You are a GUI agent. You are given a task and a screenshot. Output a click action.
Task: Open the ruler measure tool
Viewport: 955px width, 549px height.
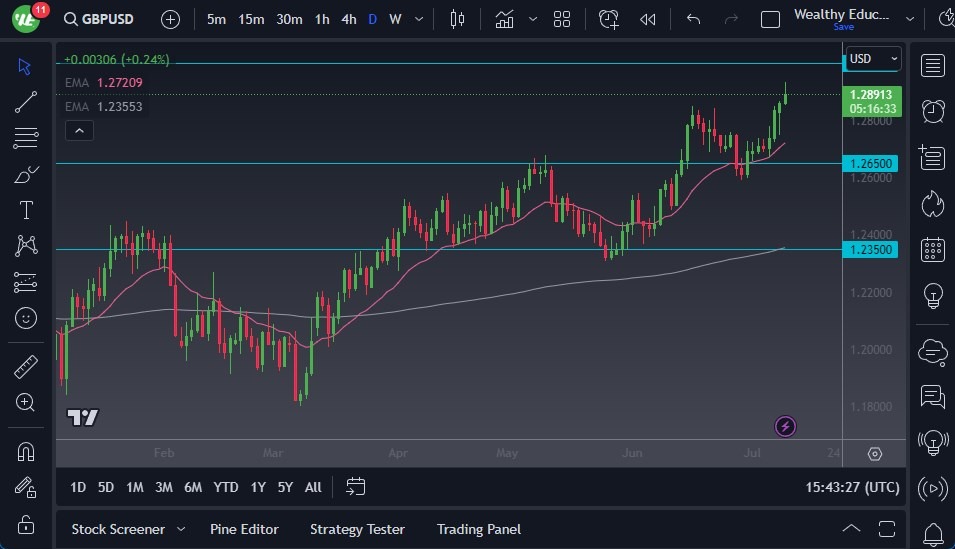26,367
